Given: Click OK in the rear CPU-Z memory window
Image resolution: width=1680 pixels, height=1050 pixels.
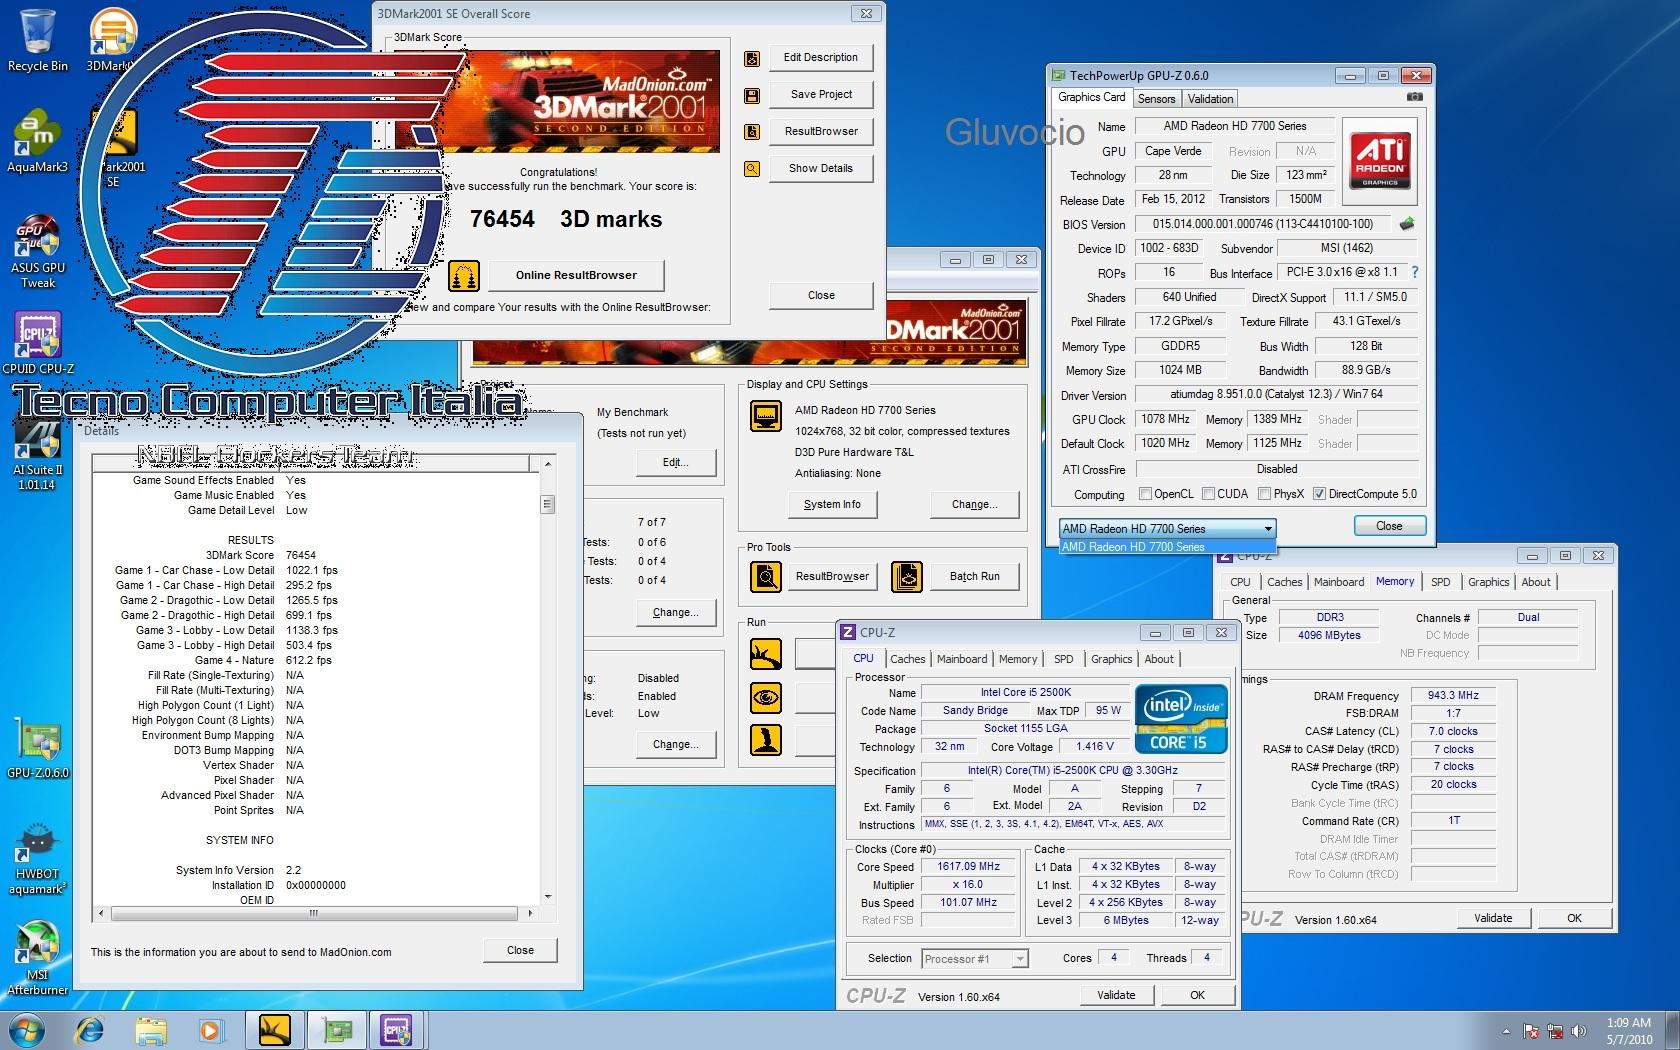Looking at the screenshot, I should (x=1574, y=918).
